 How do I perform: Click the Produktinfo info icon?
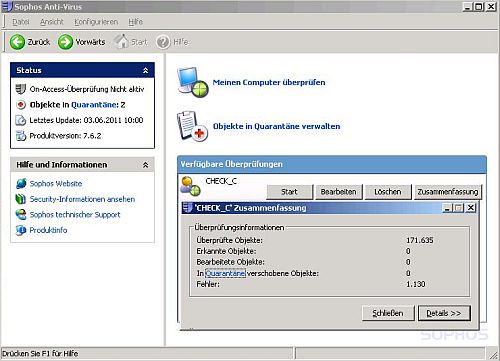point(21,230)
